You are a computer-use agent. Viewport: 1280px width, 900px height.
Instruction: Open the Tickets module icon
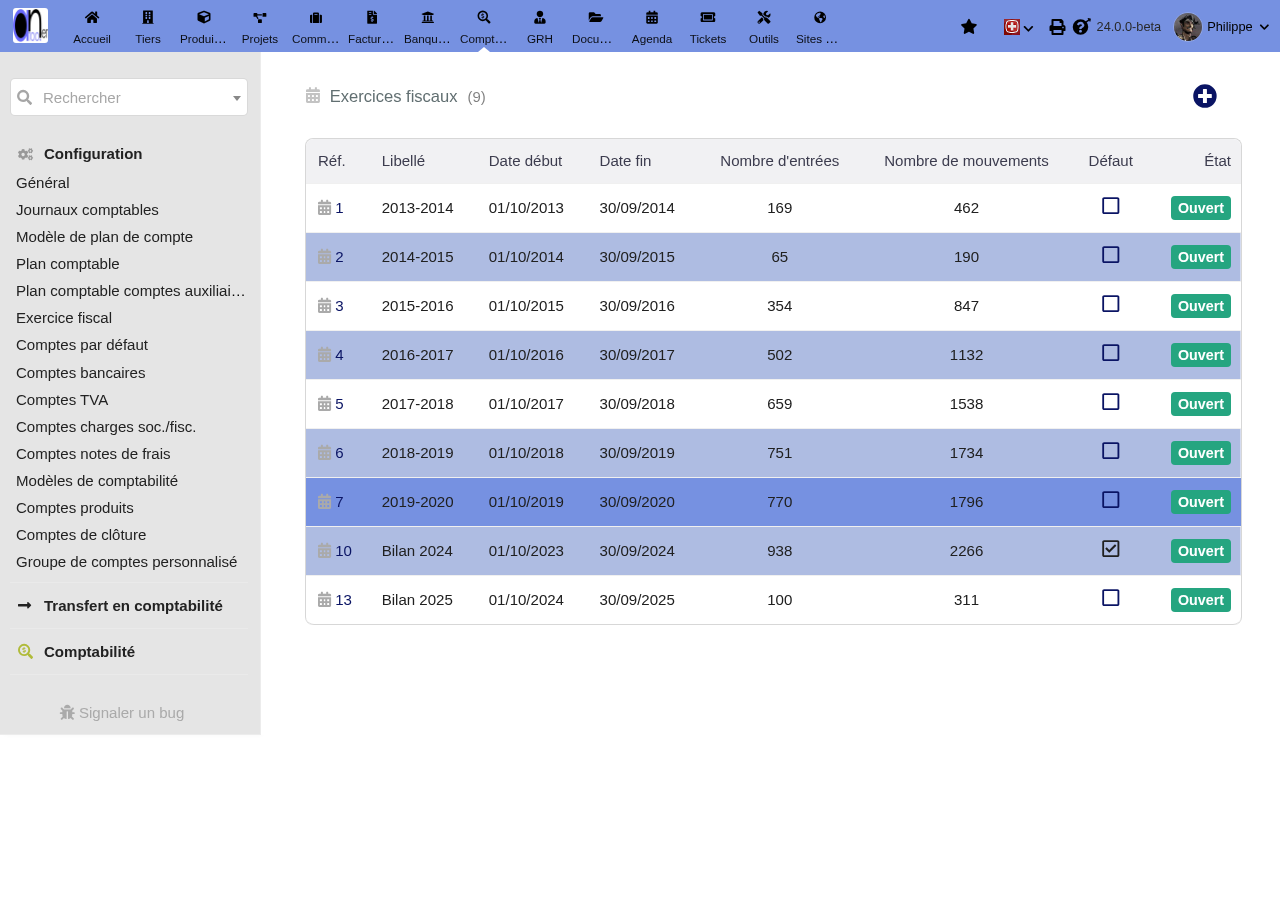tap(708, 26)
